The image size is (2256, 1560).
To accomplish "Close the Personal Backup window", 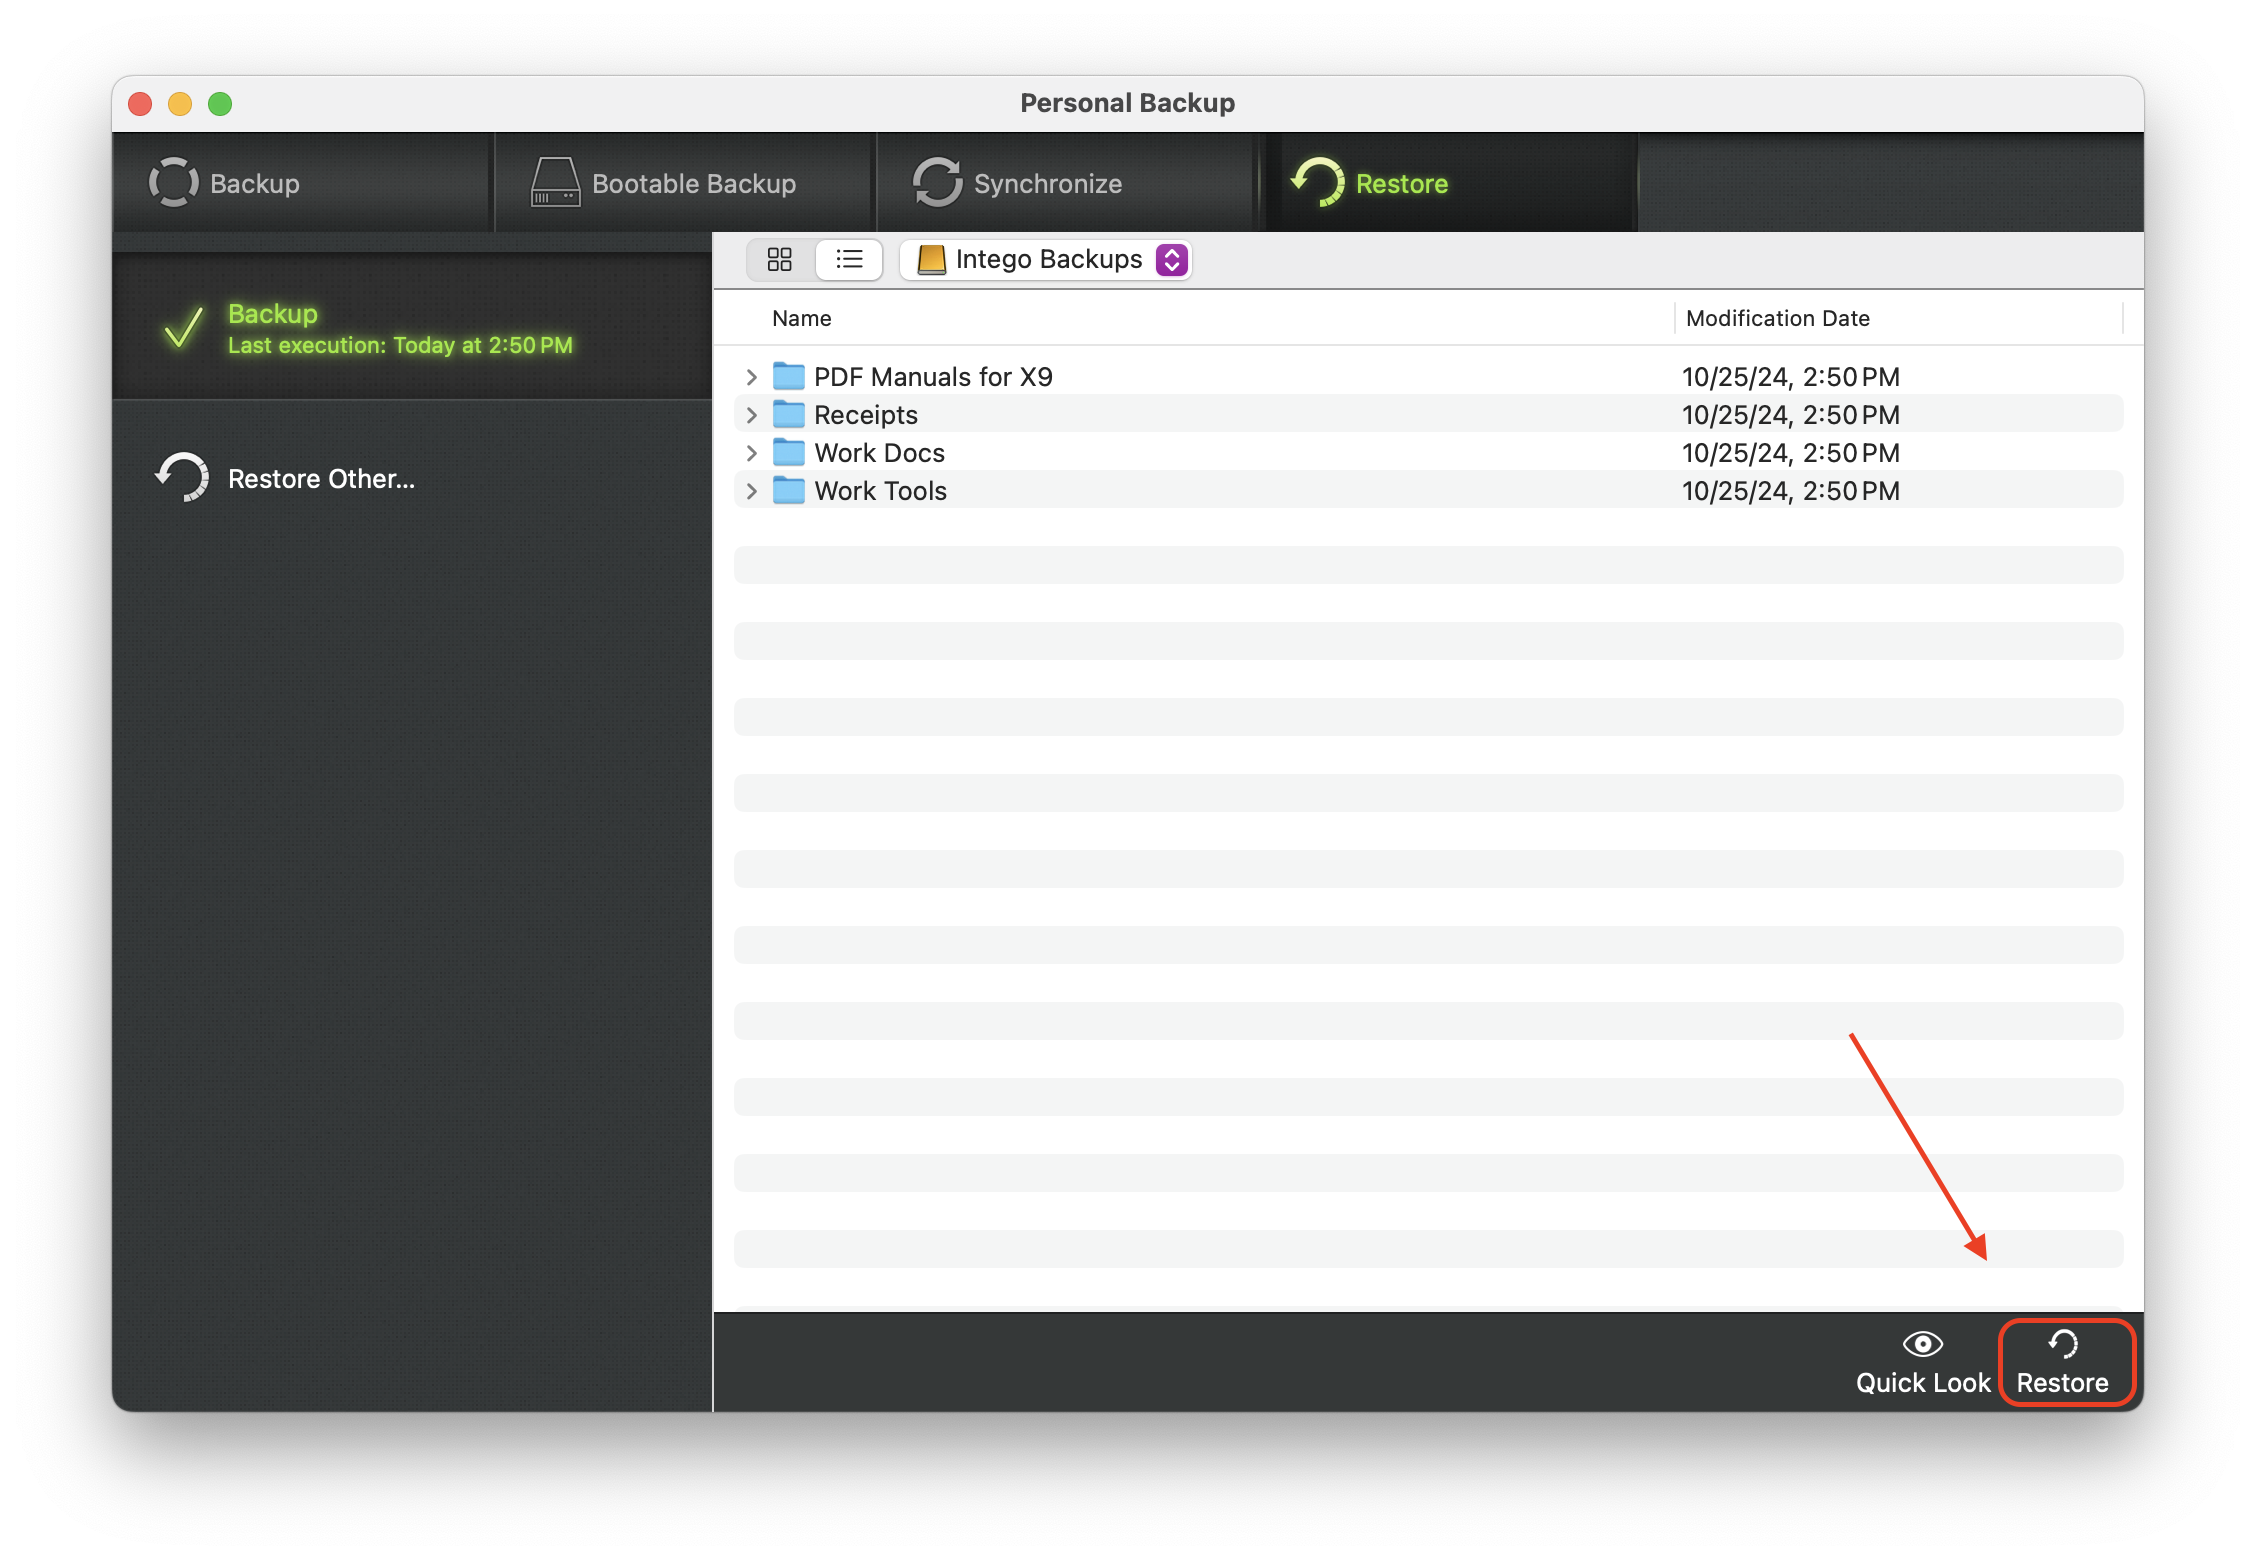I will (x=140, y=104).
